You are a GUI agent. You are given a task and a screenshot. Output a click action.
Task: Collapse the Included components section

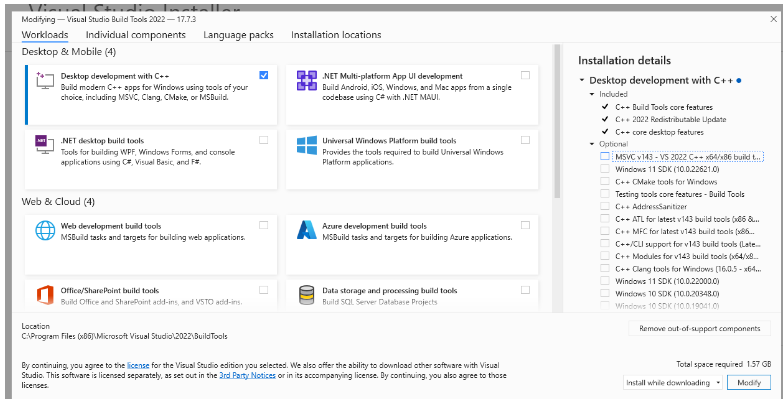coord(592,94)
